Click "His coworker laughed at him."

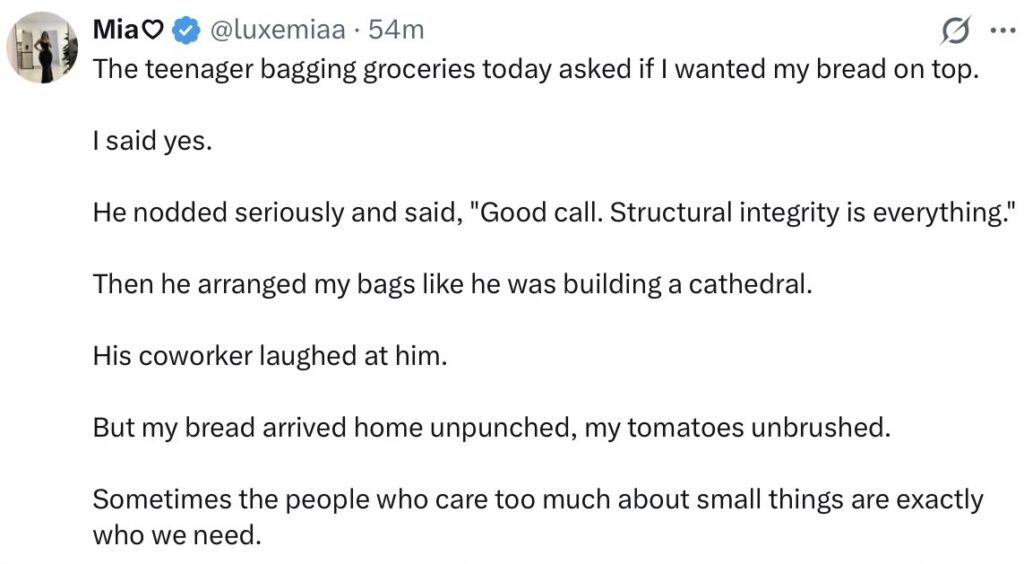[269, 355]
